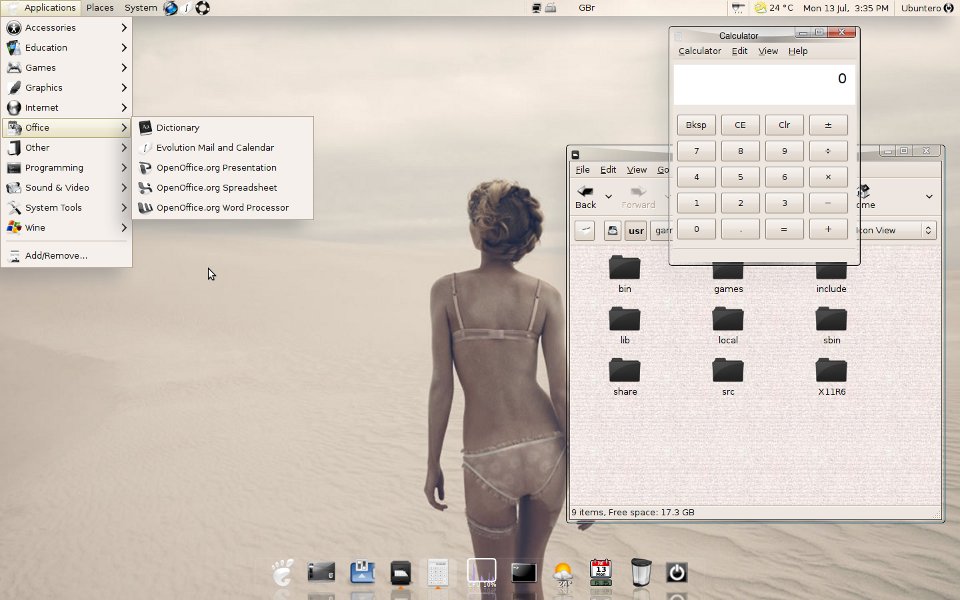Click the help lifesaver icon in top panel
The height and width of the screenshot is (600, 960).
[203, 8]
